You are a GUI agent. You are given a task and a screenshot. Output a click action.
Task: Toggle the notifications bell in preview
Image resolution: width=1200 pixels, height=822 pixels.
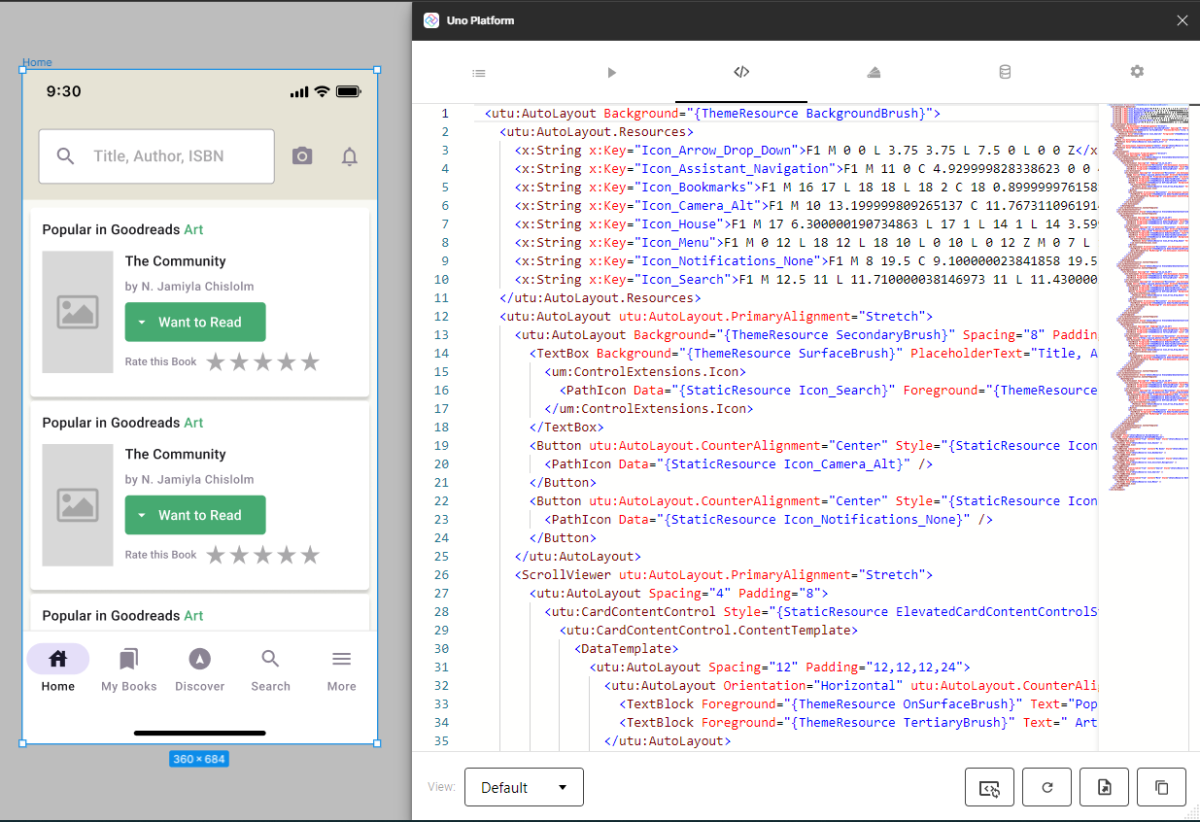(349, 156)
